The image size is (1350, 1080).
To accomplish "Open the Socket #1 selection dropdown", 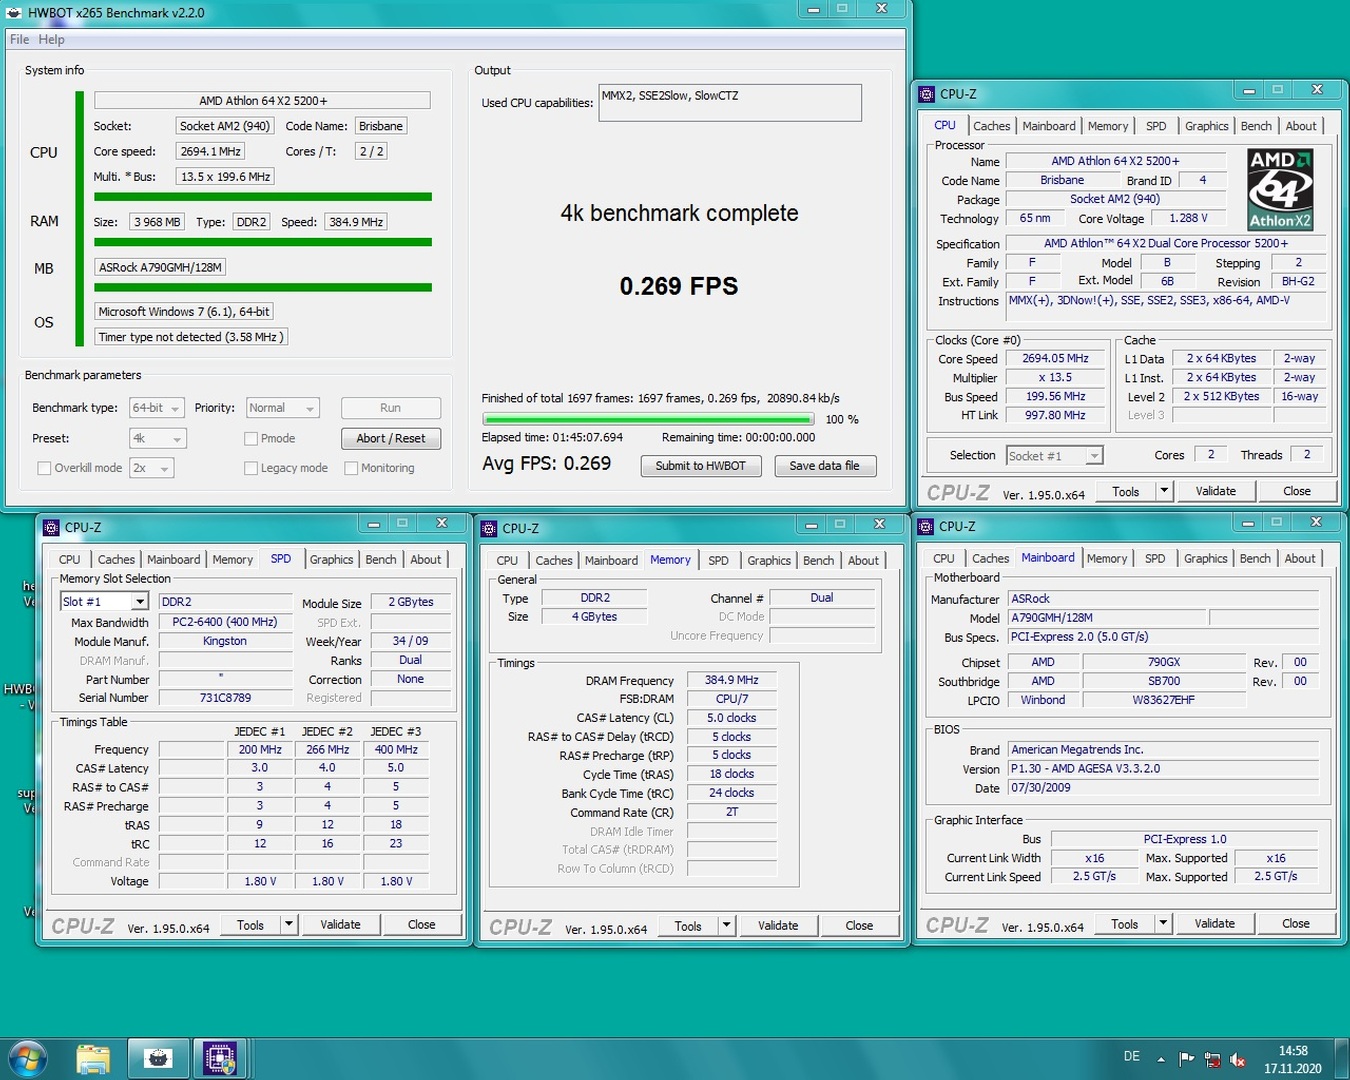I will coord(1054,455).
